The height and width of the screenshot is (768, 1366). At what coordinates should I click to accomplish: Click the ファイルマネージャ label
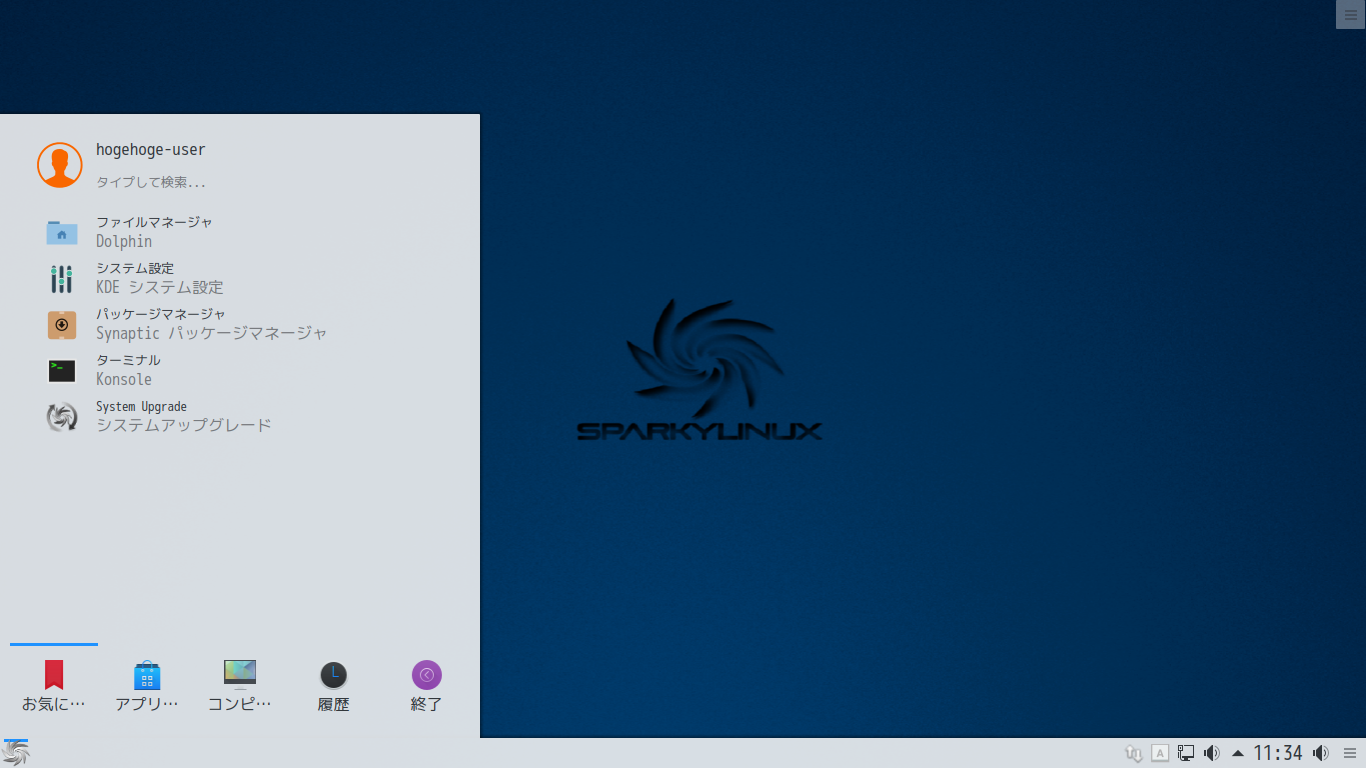(154, 222)
